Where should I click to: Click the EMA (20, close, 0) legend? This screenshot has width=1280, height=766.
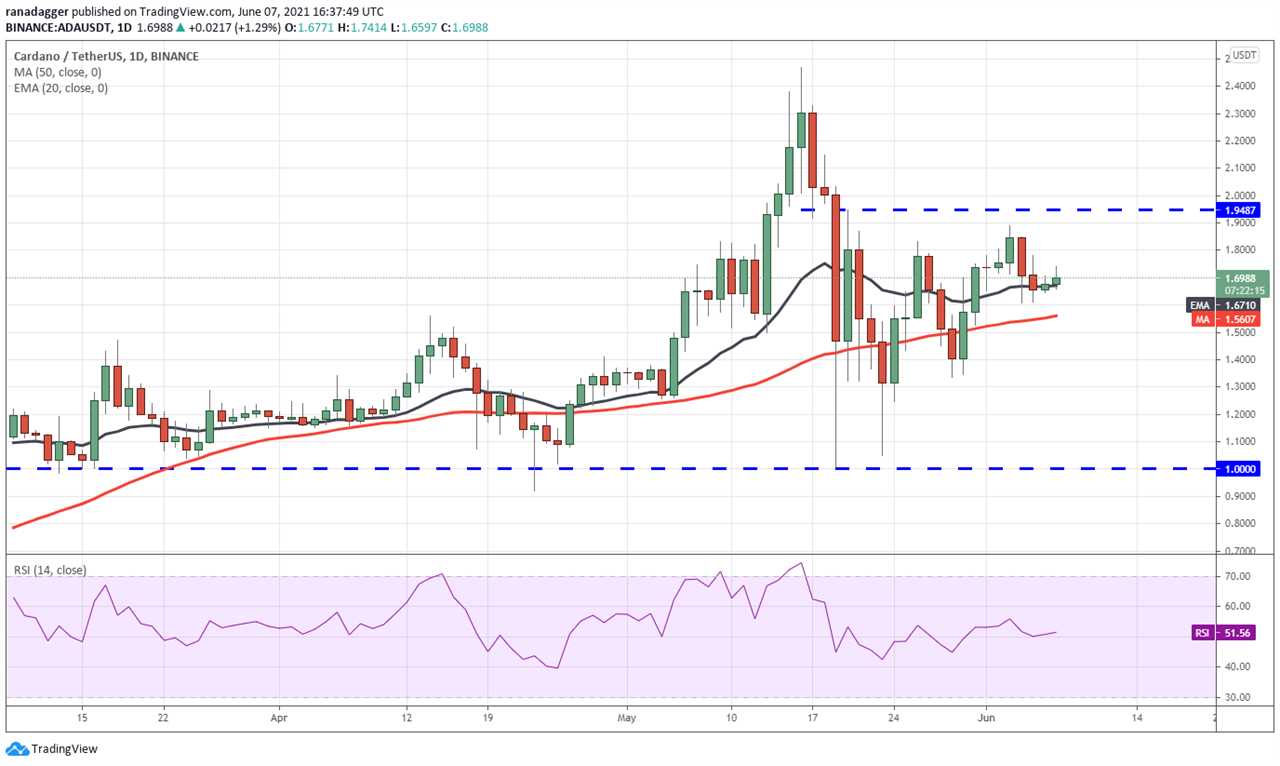[59, 88]
